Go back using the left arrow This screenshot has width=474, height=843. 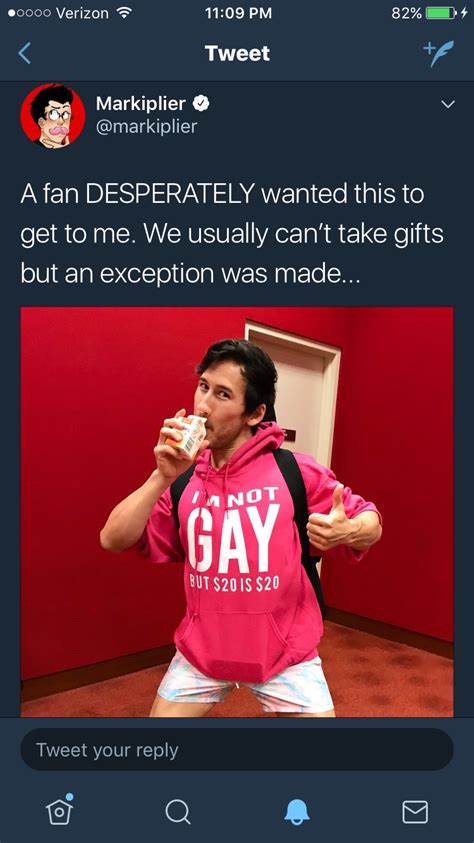pyautogui.click(x=25, y=53)
